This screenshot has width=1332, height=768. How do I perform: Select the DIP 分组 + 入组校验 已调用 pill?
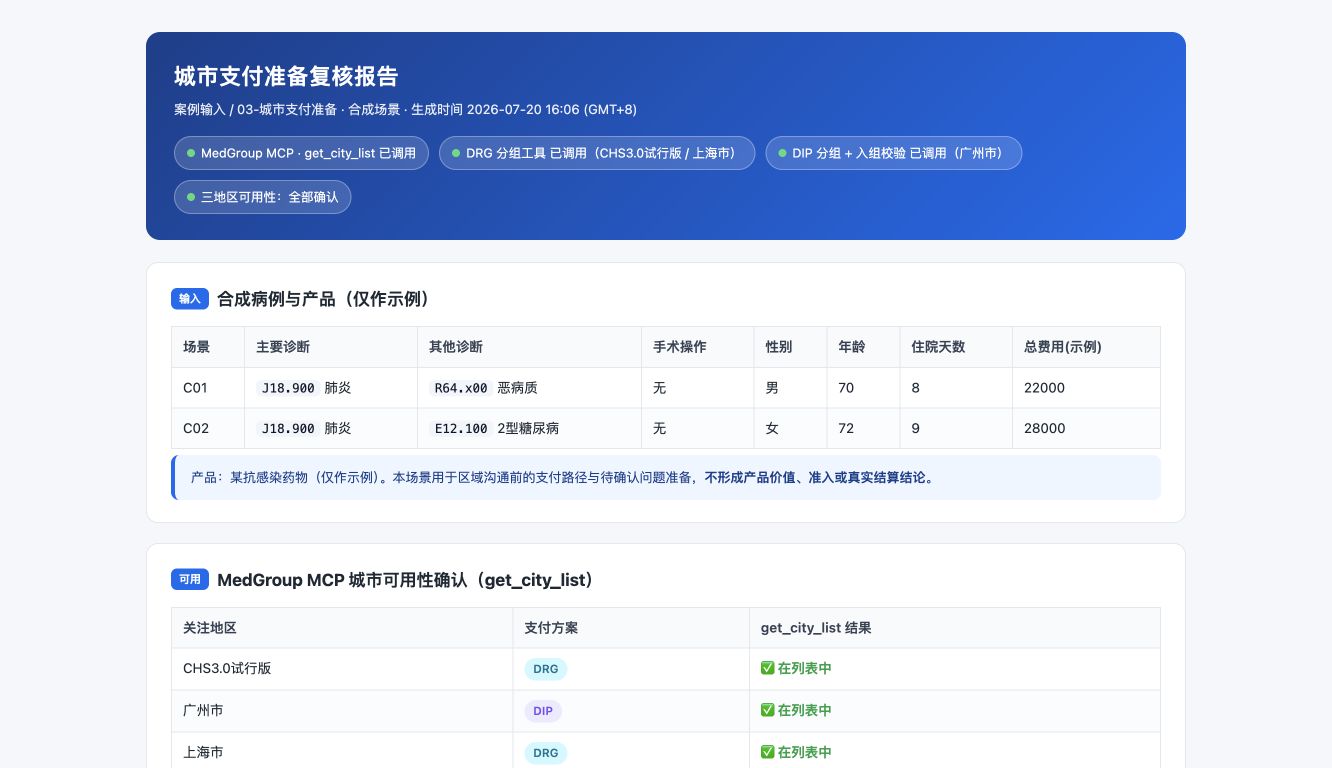(894, 153)
